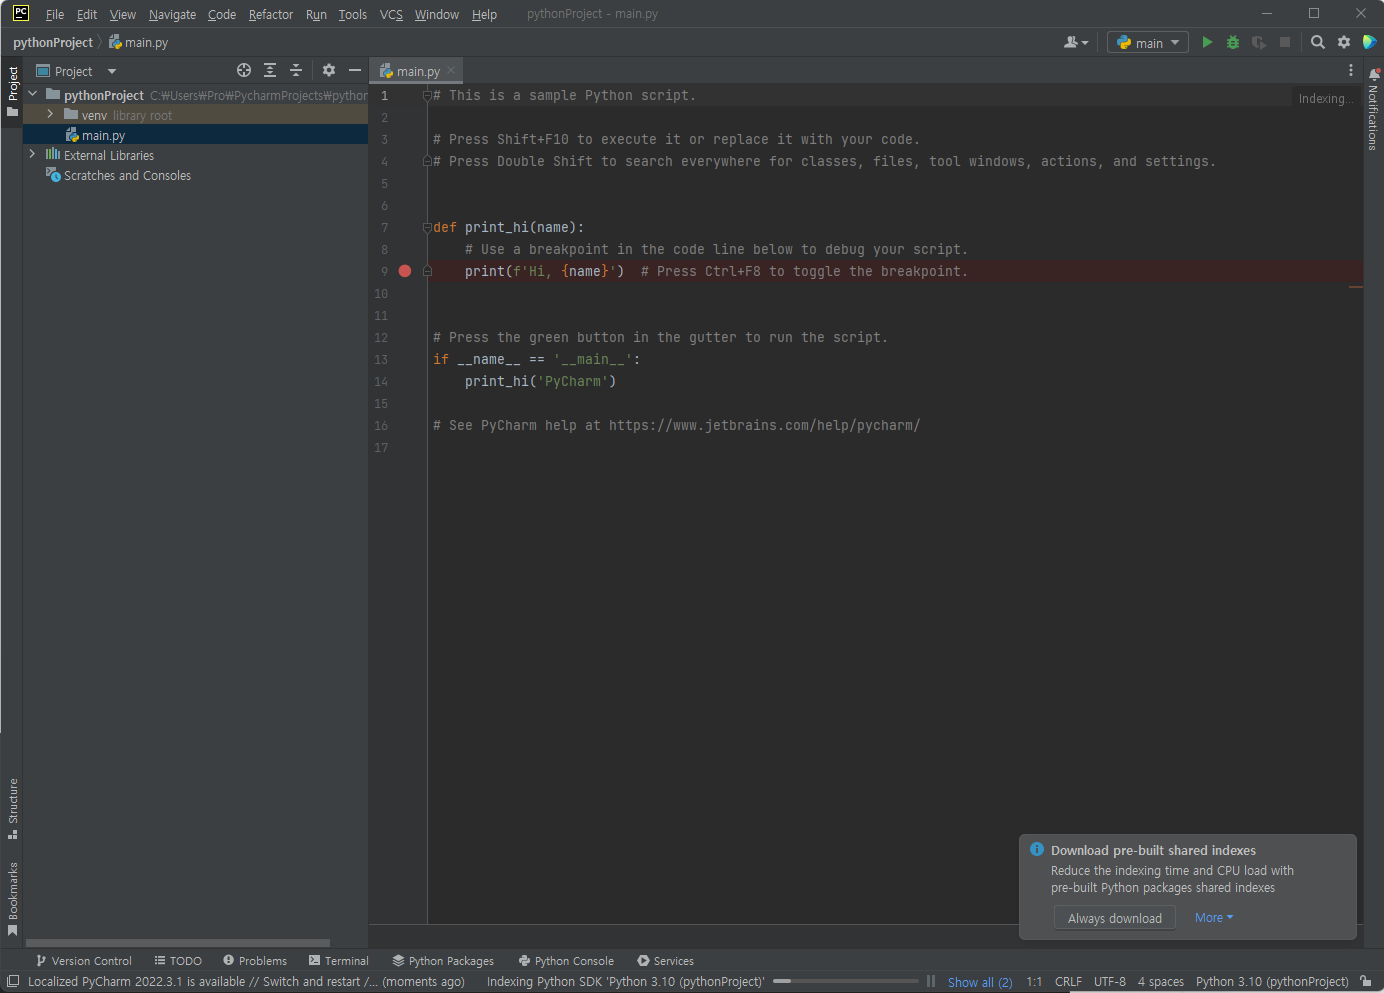This screenshot has height=993, width=1384.
Task: Open editor tab options three-dot menu
Action: pyautogui.click(x=1351, y=70)
